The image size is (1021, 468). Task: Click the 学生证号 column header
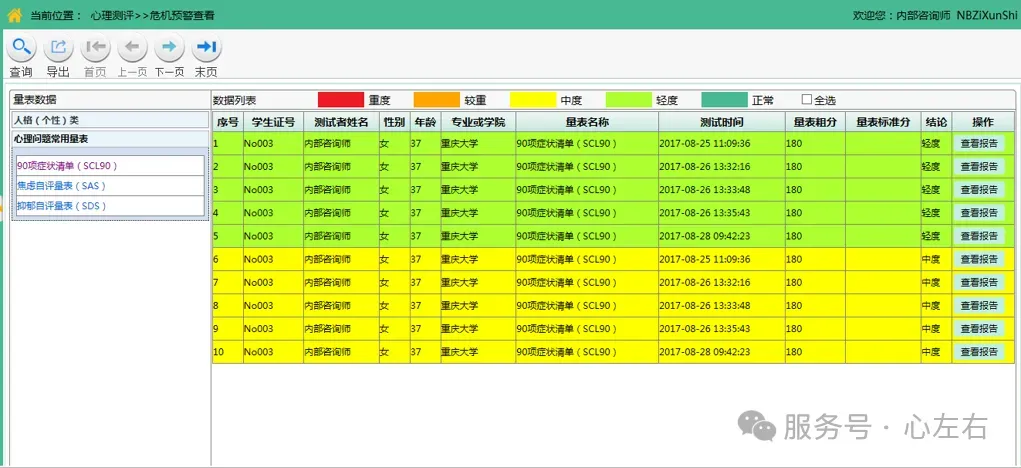pyautogui.click(x=273, y=122)
